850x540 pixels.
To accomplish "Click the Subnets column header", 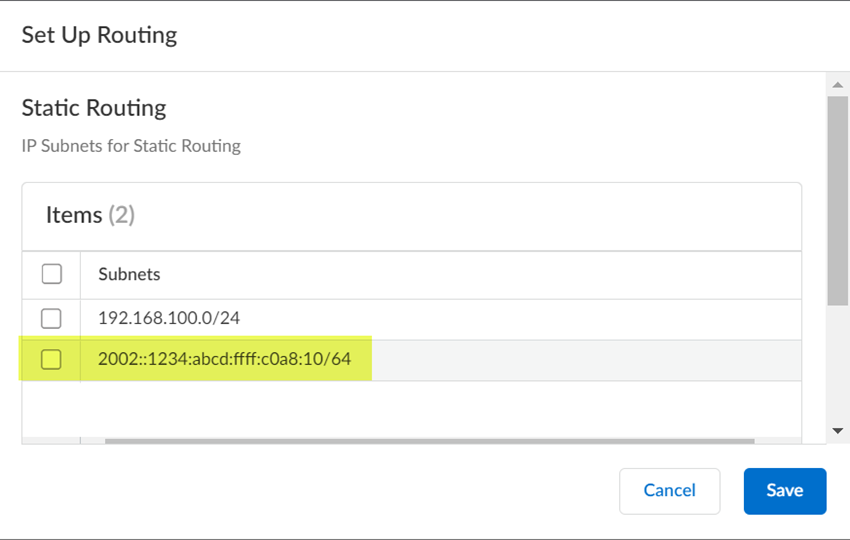I will click(129, 274).
